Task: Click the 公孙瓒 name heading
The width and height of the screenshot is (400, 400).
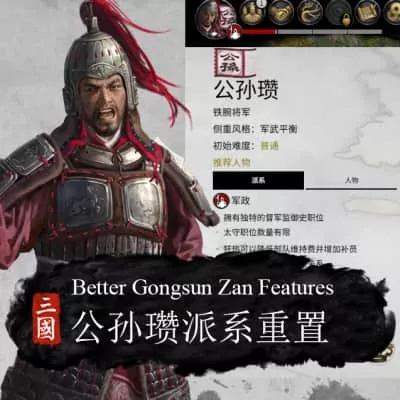Action: [x=246, y=90]
